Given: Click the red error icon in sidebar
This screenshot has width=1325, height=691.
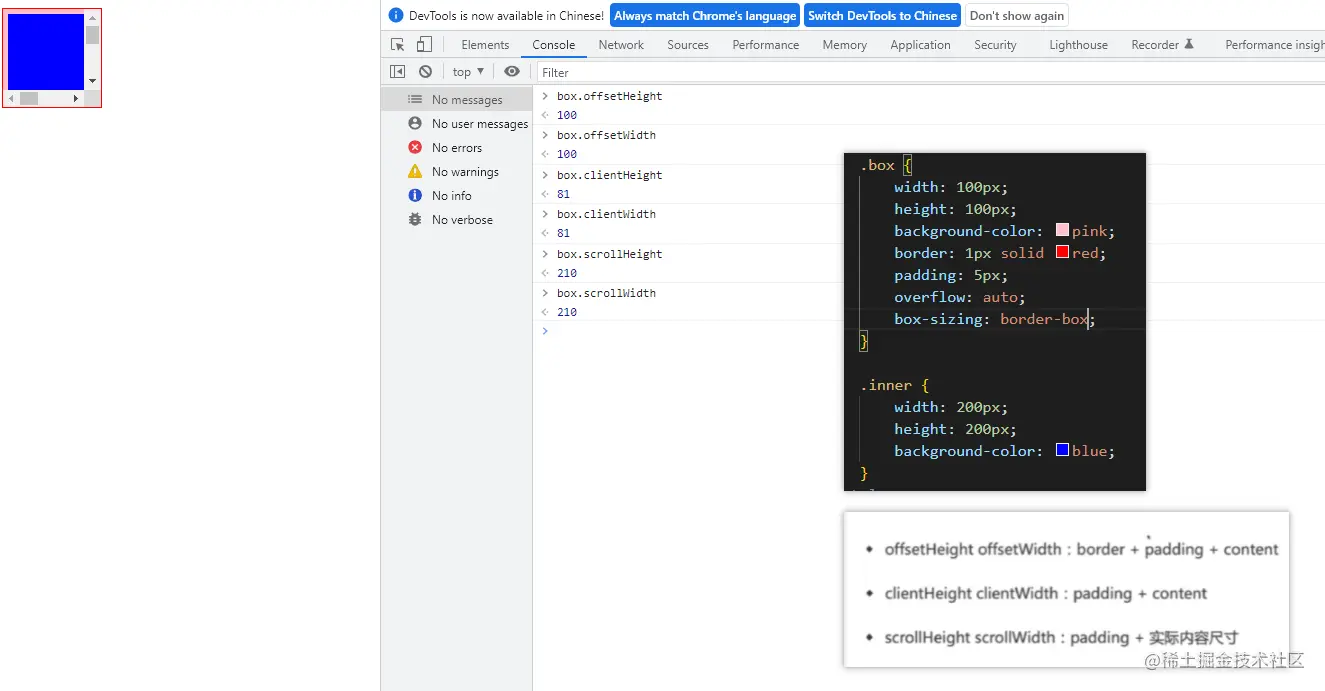Looking at the screenshot, I should pyautogui.click(x=415, y=147).
